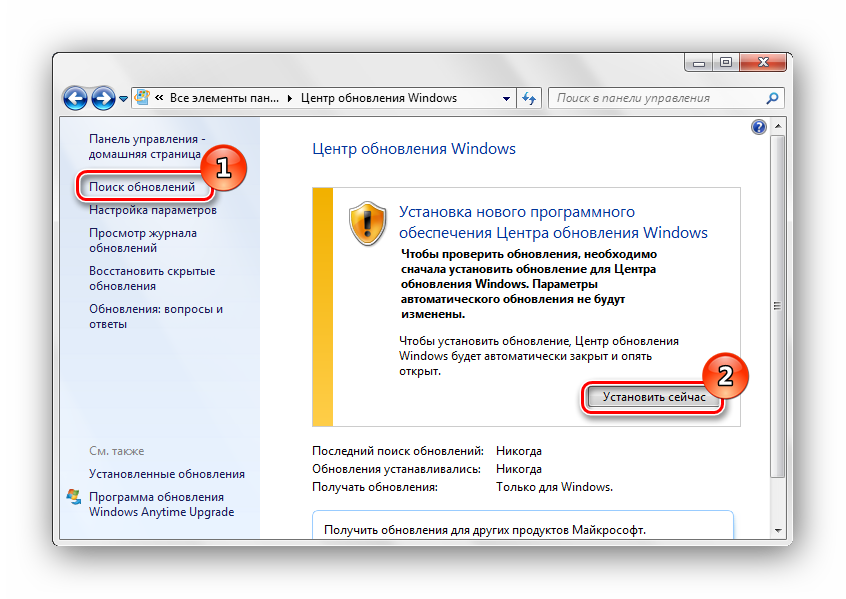Click the scrollbar down arrow
This screenshot has height=599, width=846.
click(777, 530)
